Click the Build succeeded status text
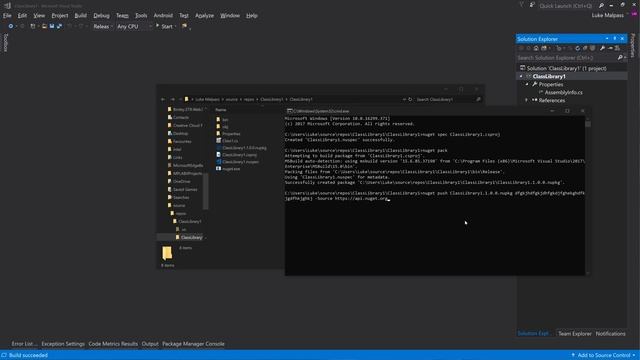640x360 pixels. coord(28,356)
